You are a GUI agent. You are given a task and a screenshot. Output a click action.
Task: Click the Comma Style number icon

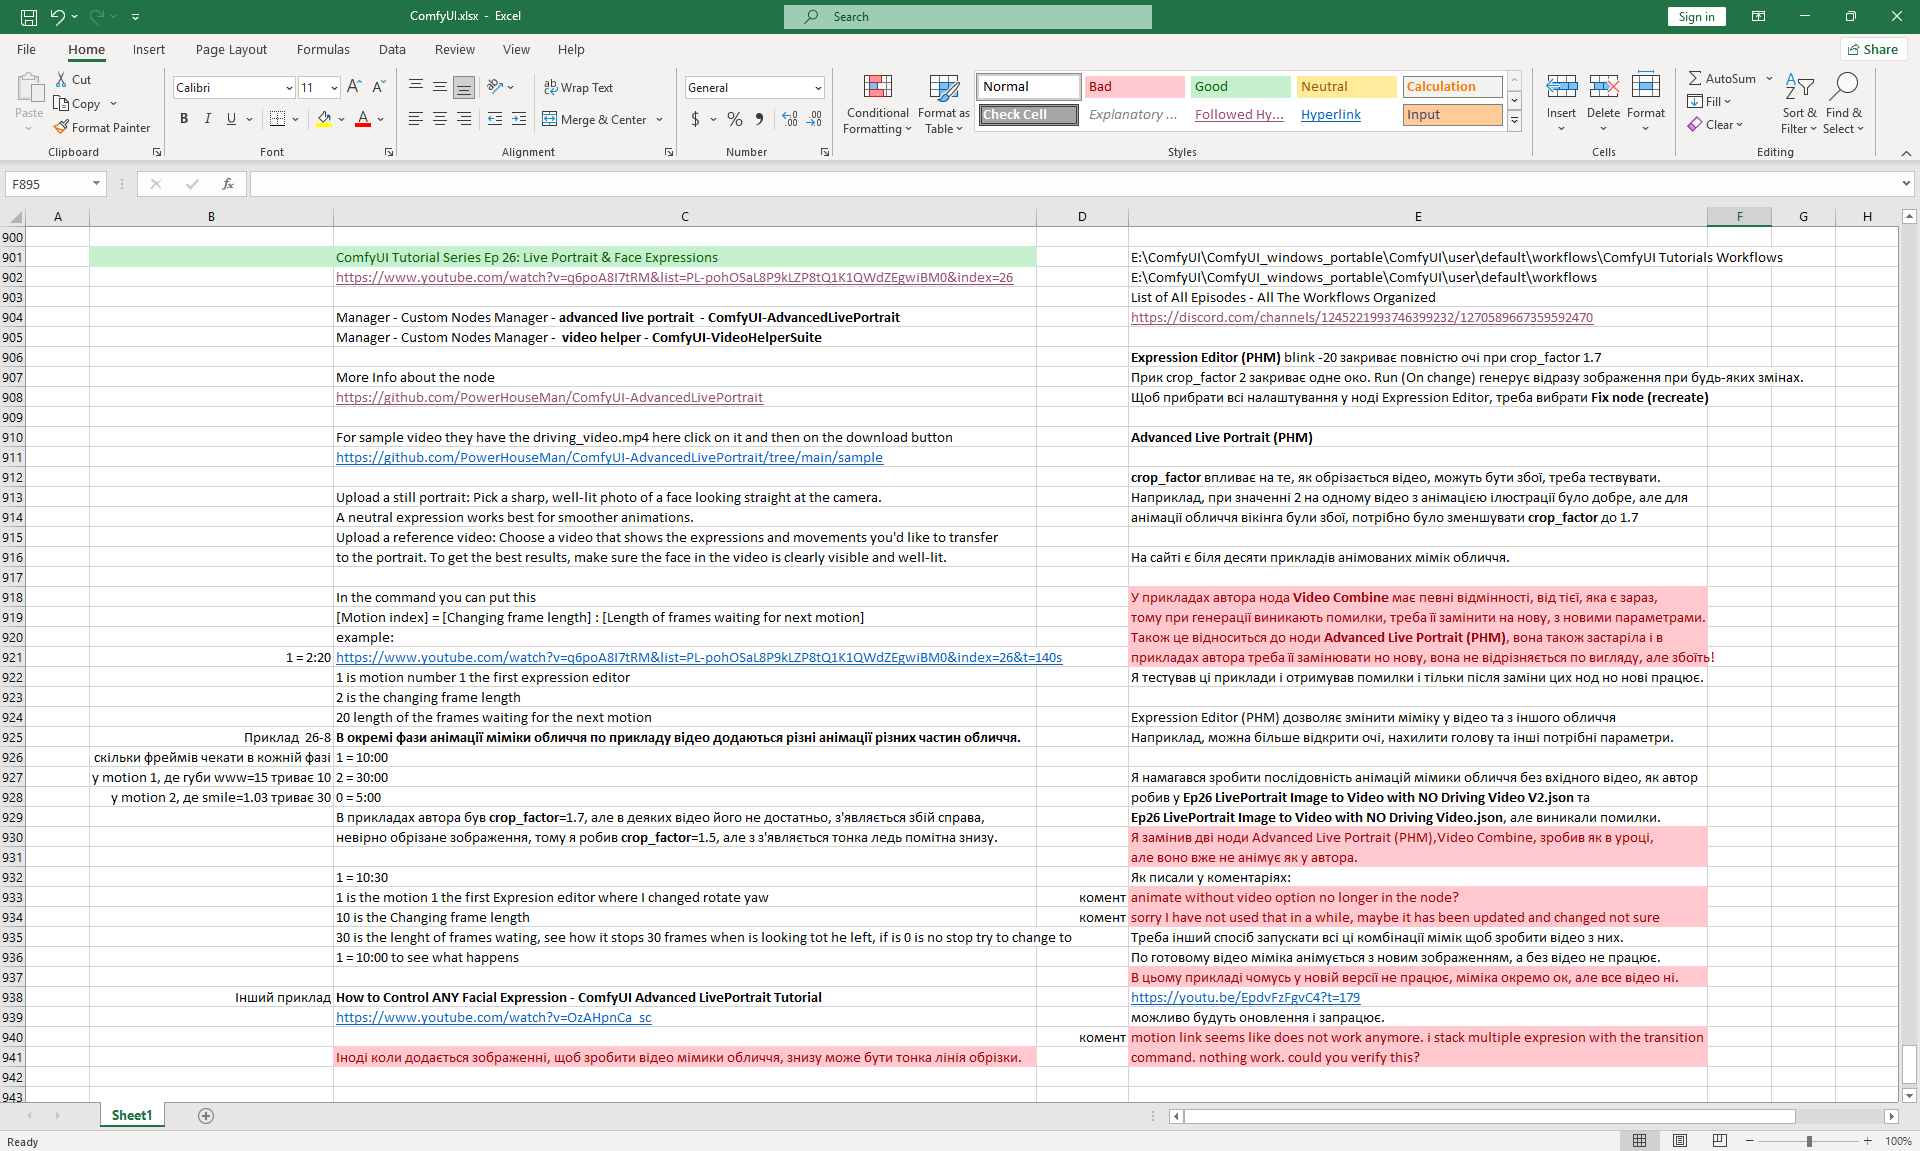(x=759, y=119)
